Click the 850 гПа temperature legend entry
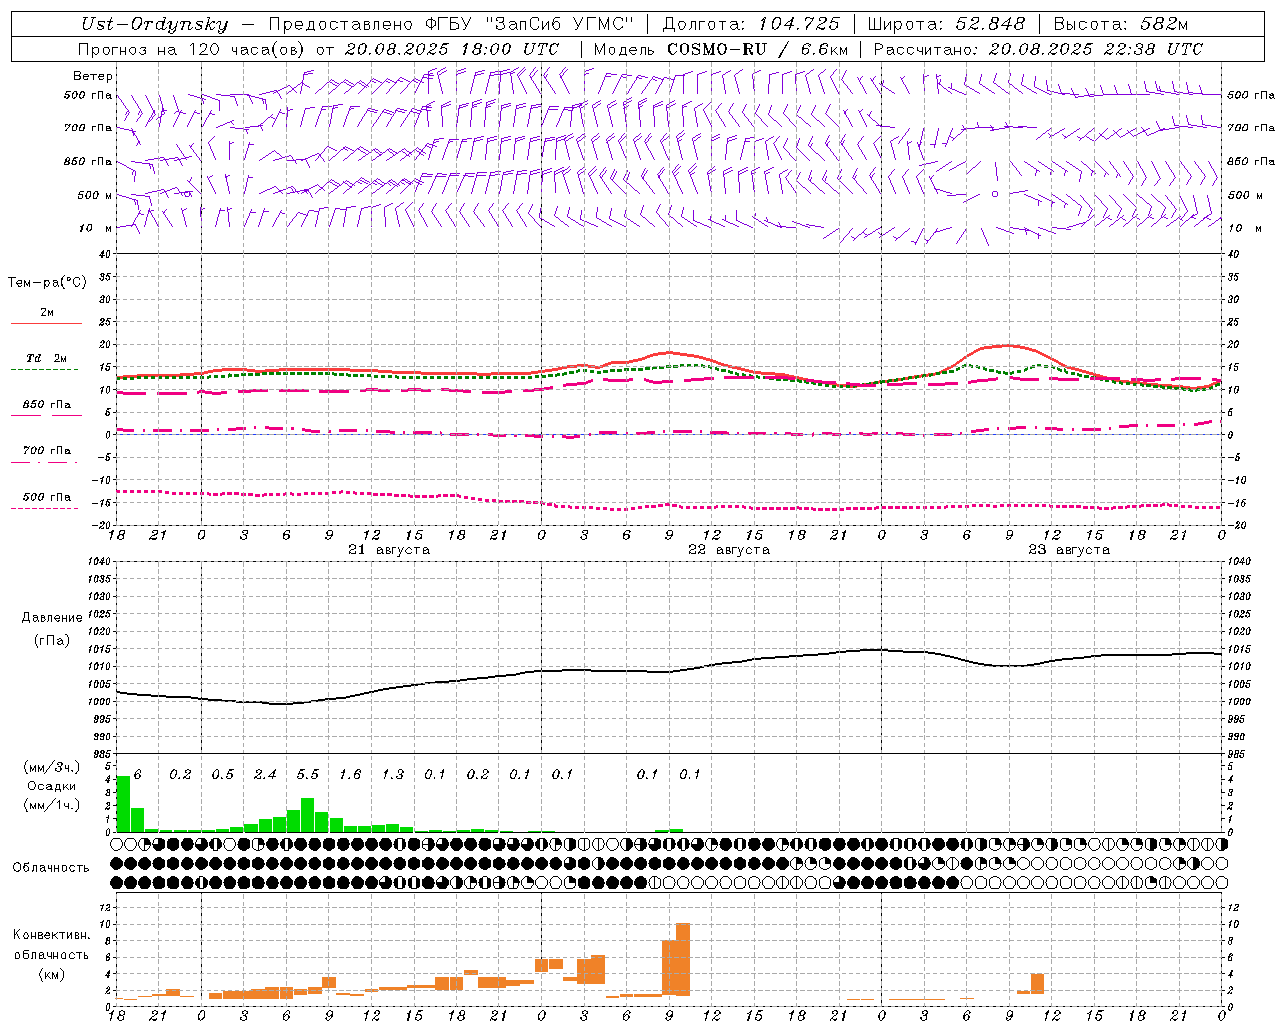The height and width of the screenshot is (1024, 1280). point(46,405)
